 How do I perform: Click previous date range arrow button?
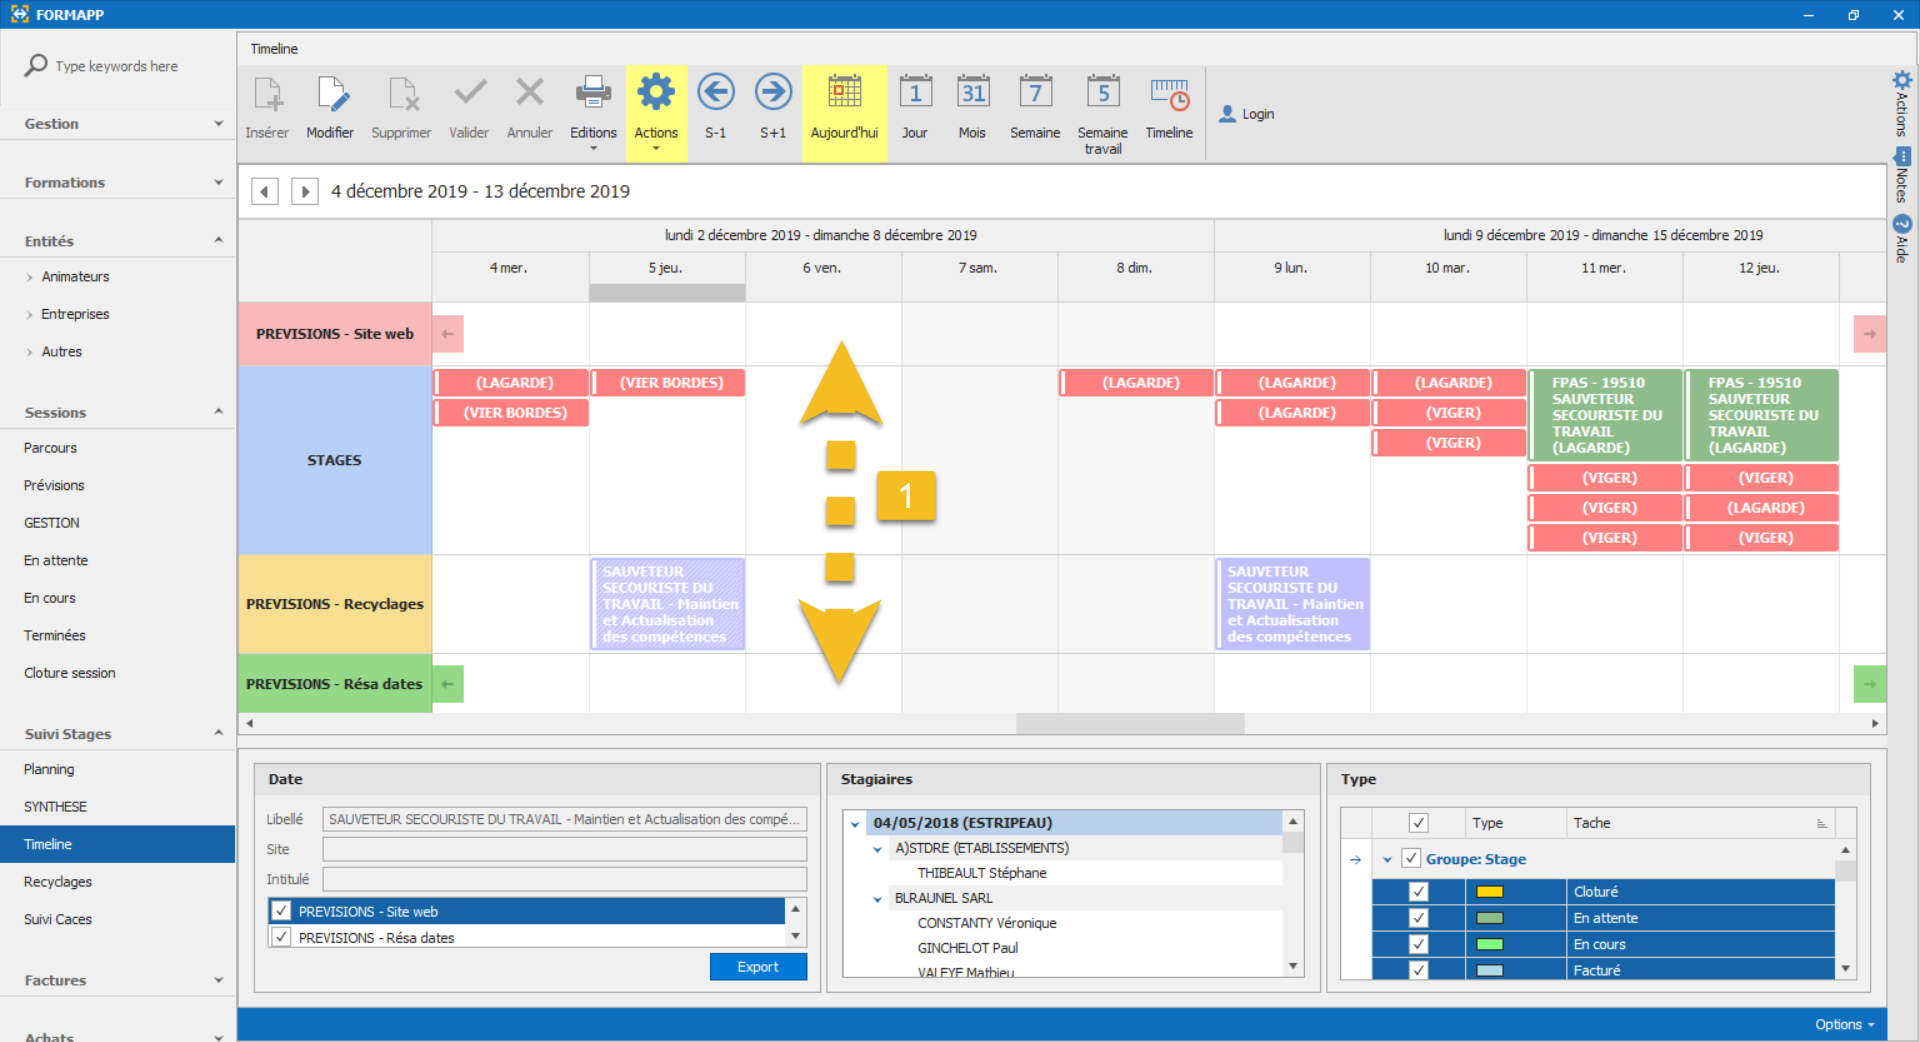(265, 191)
